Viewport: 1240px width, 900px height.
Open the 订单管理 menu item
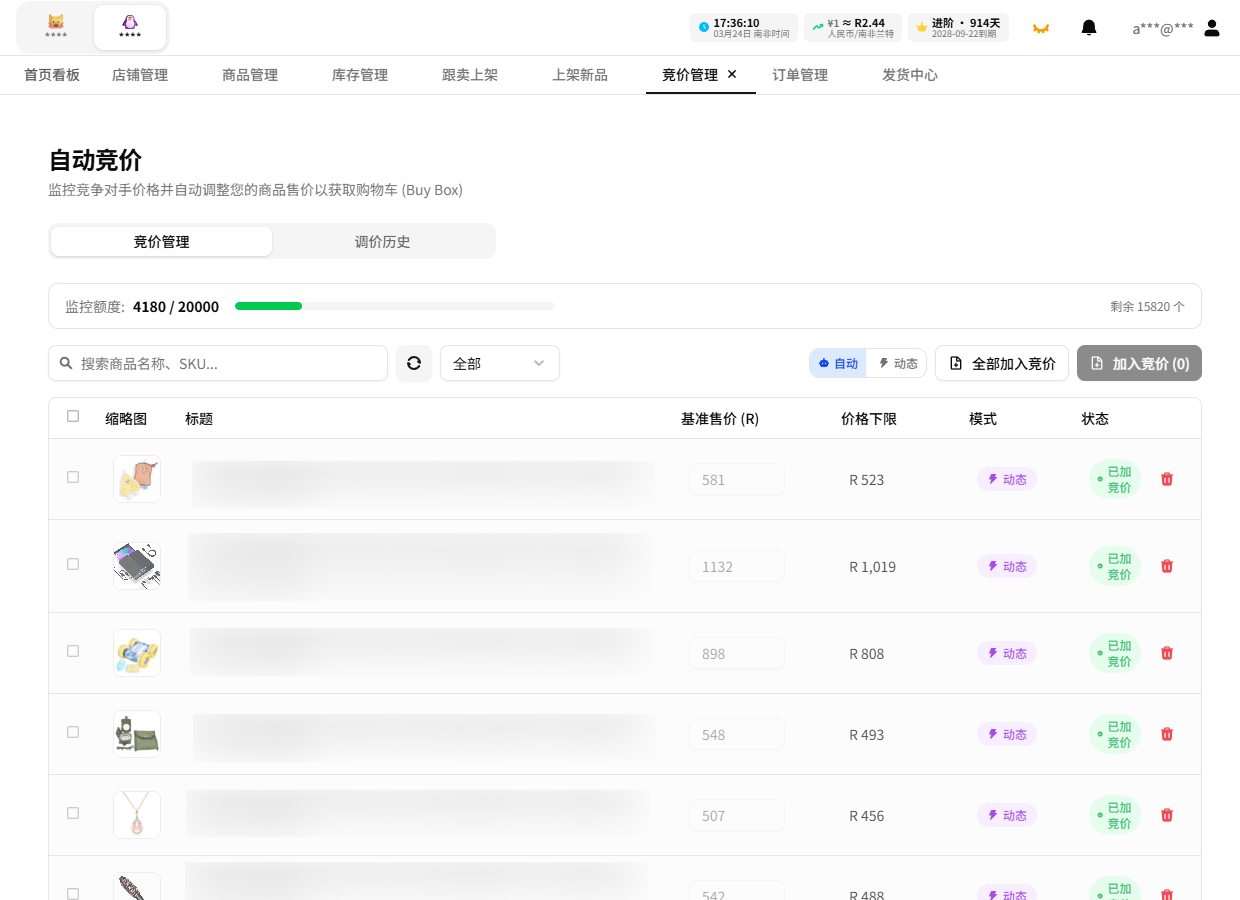point(799,74)
